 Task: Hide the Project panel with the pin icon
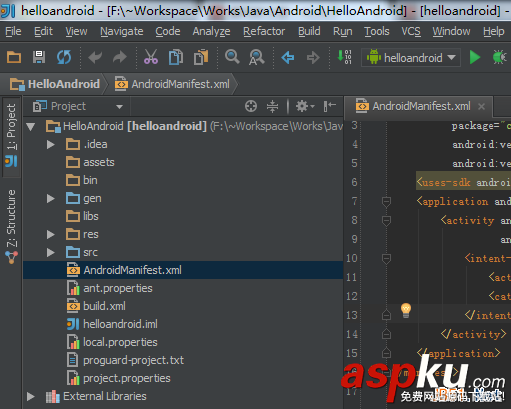click(329, 106)
